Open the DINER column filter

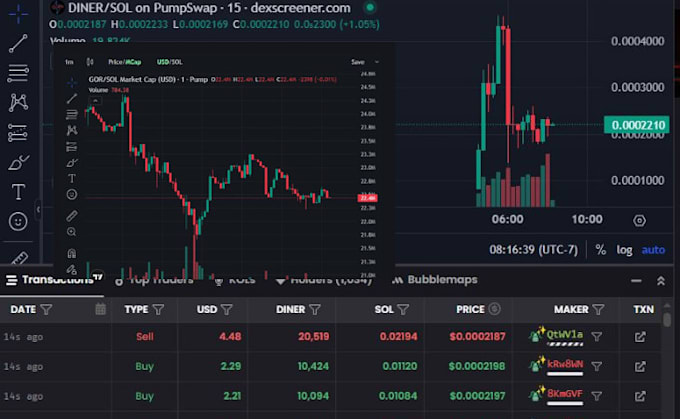315,309
